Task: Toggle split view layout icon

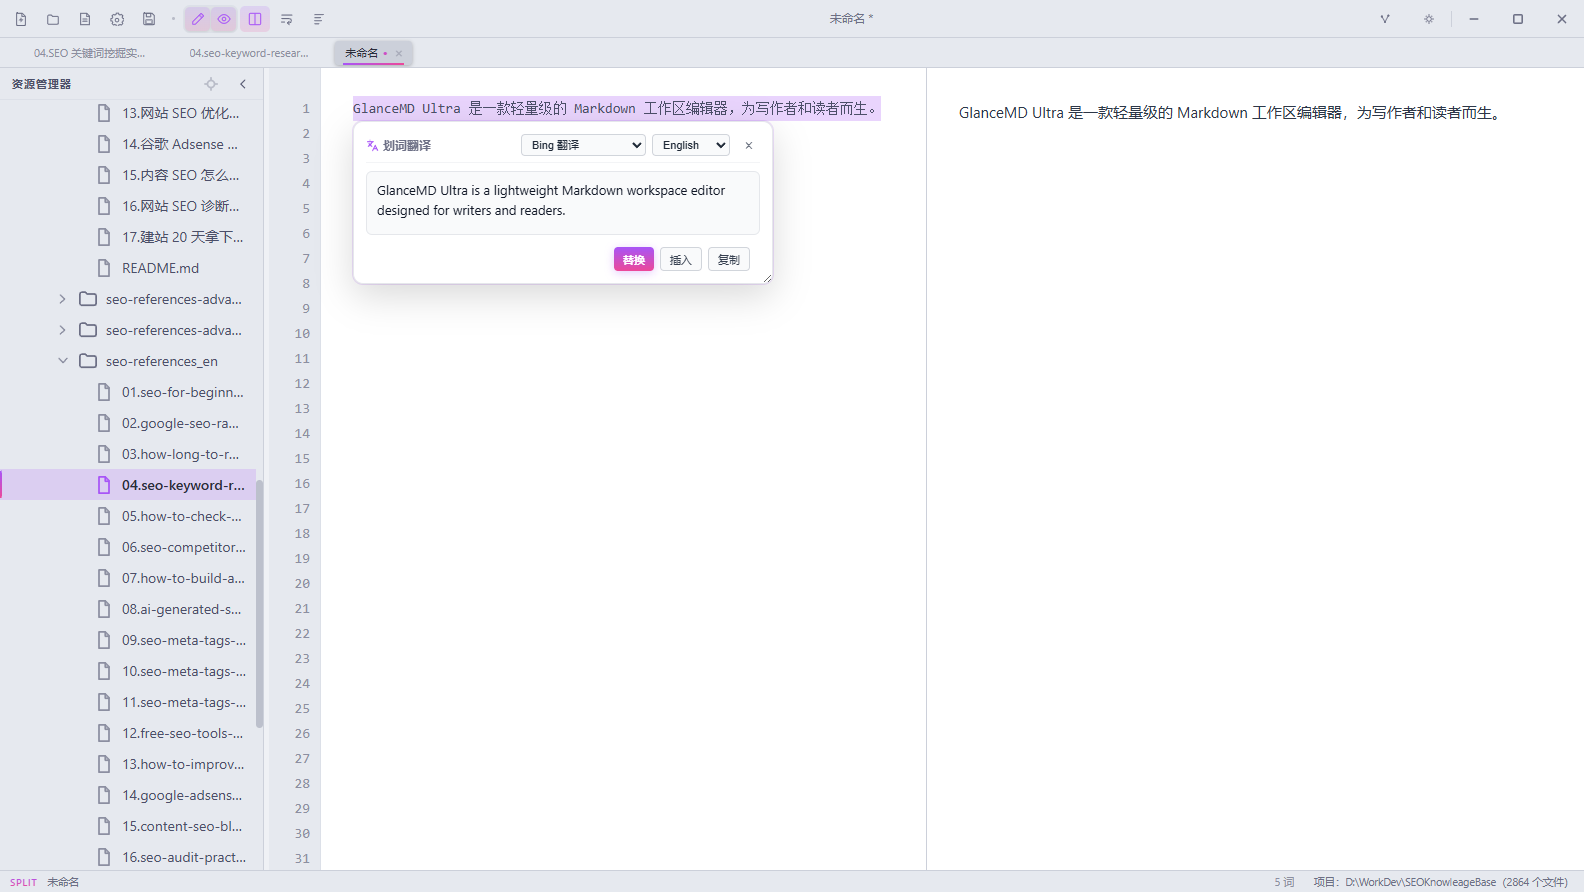Action: pos(255,19)
